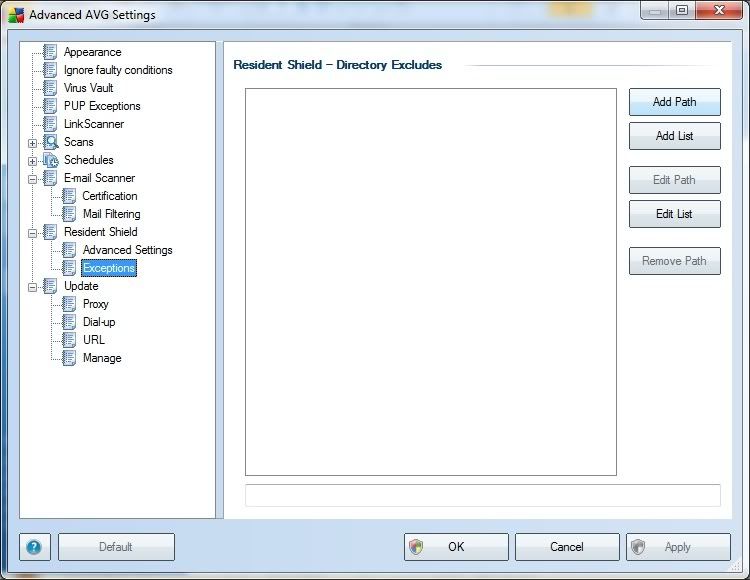
Task: Click the Add Path button
Action: click(x=674, y=102)
